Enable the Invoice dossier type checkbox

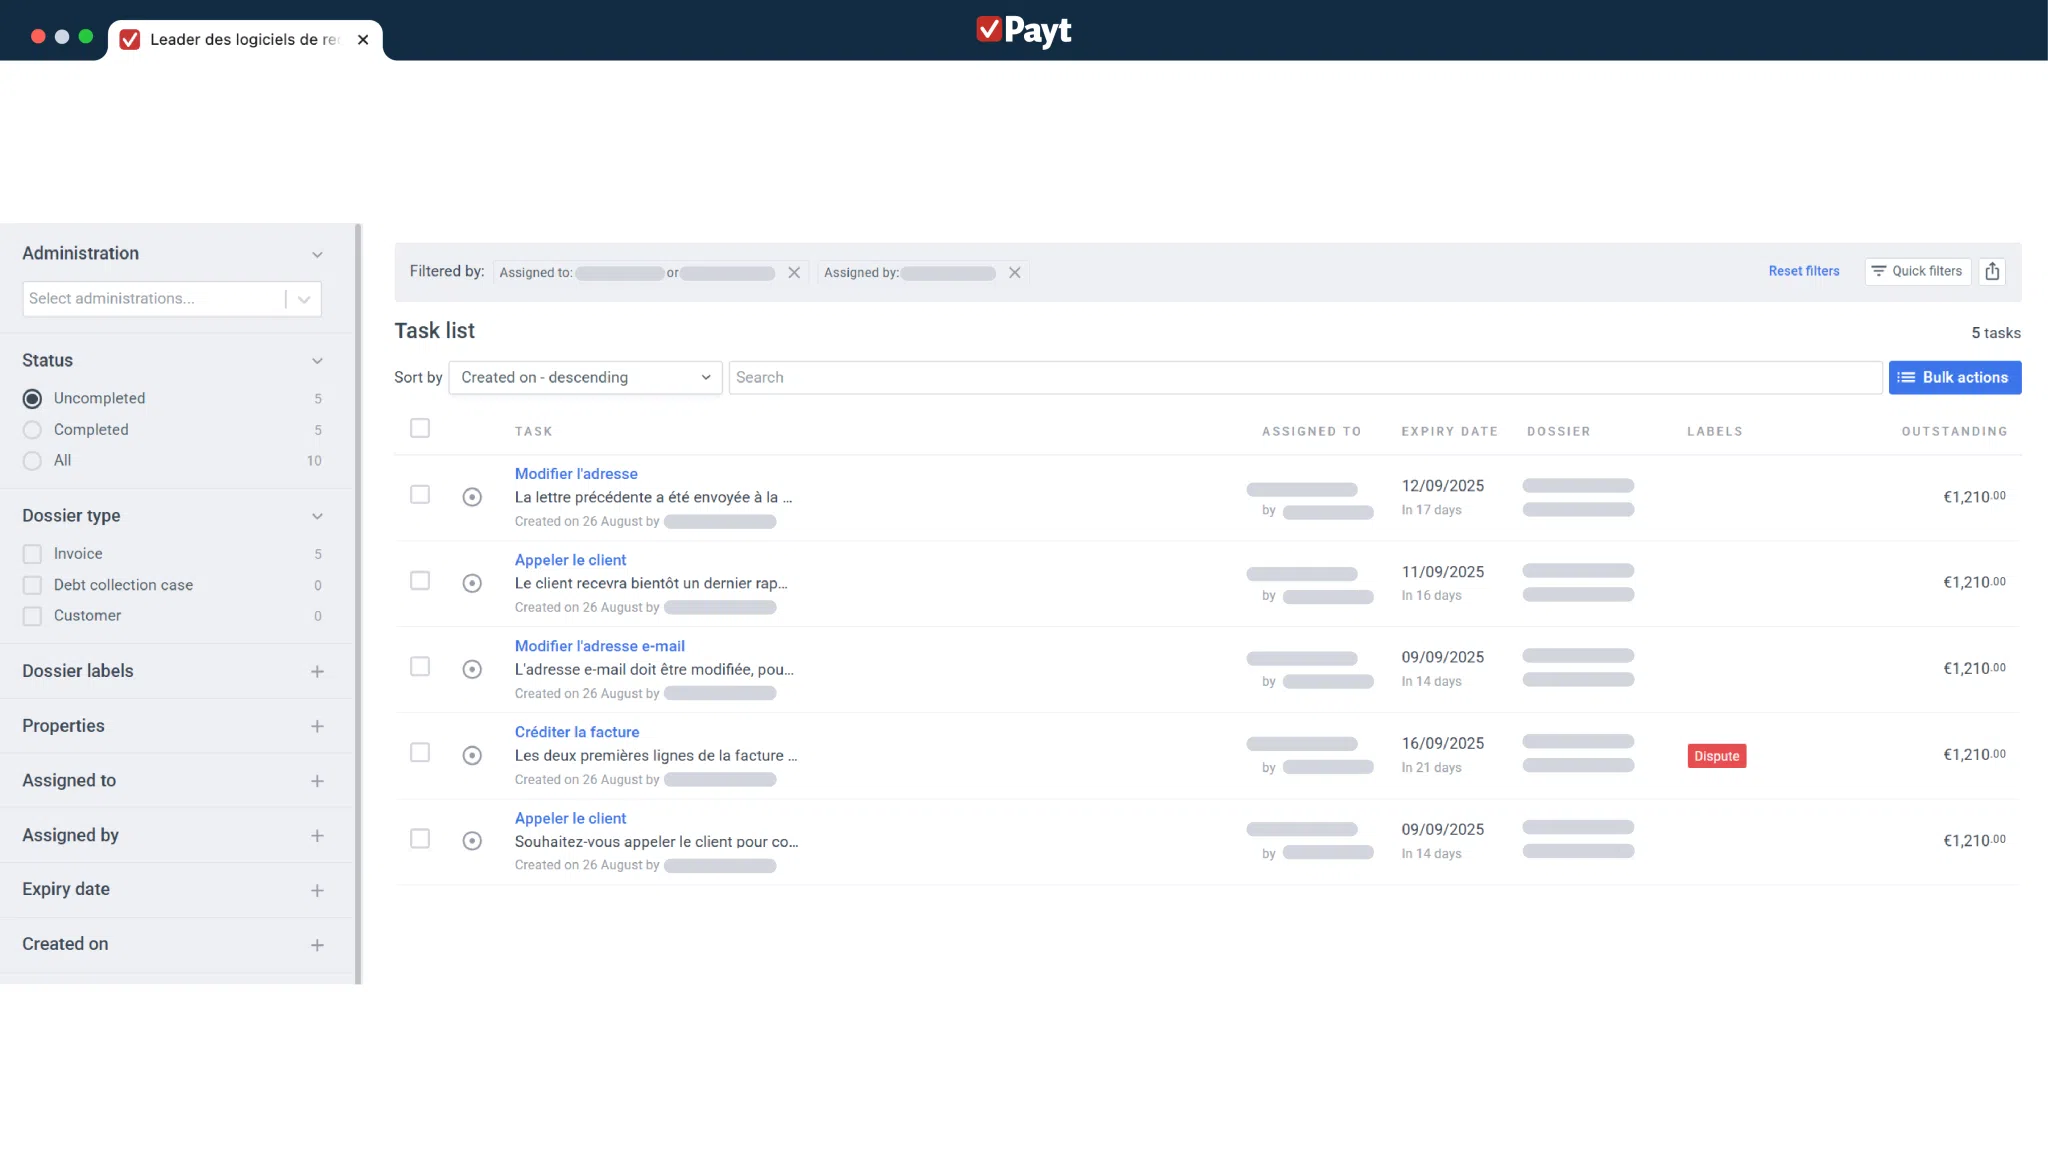[33, 554]
